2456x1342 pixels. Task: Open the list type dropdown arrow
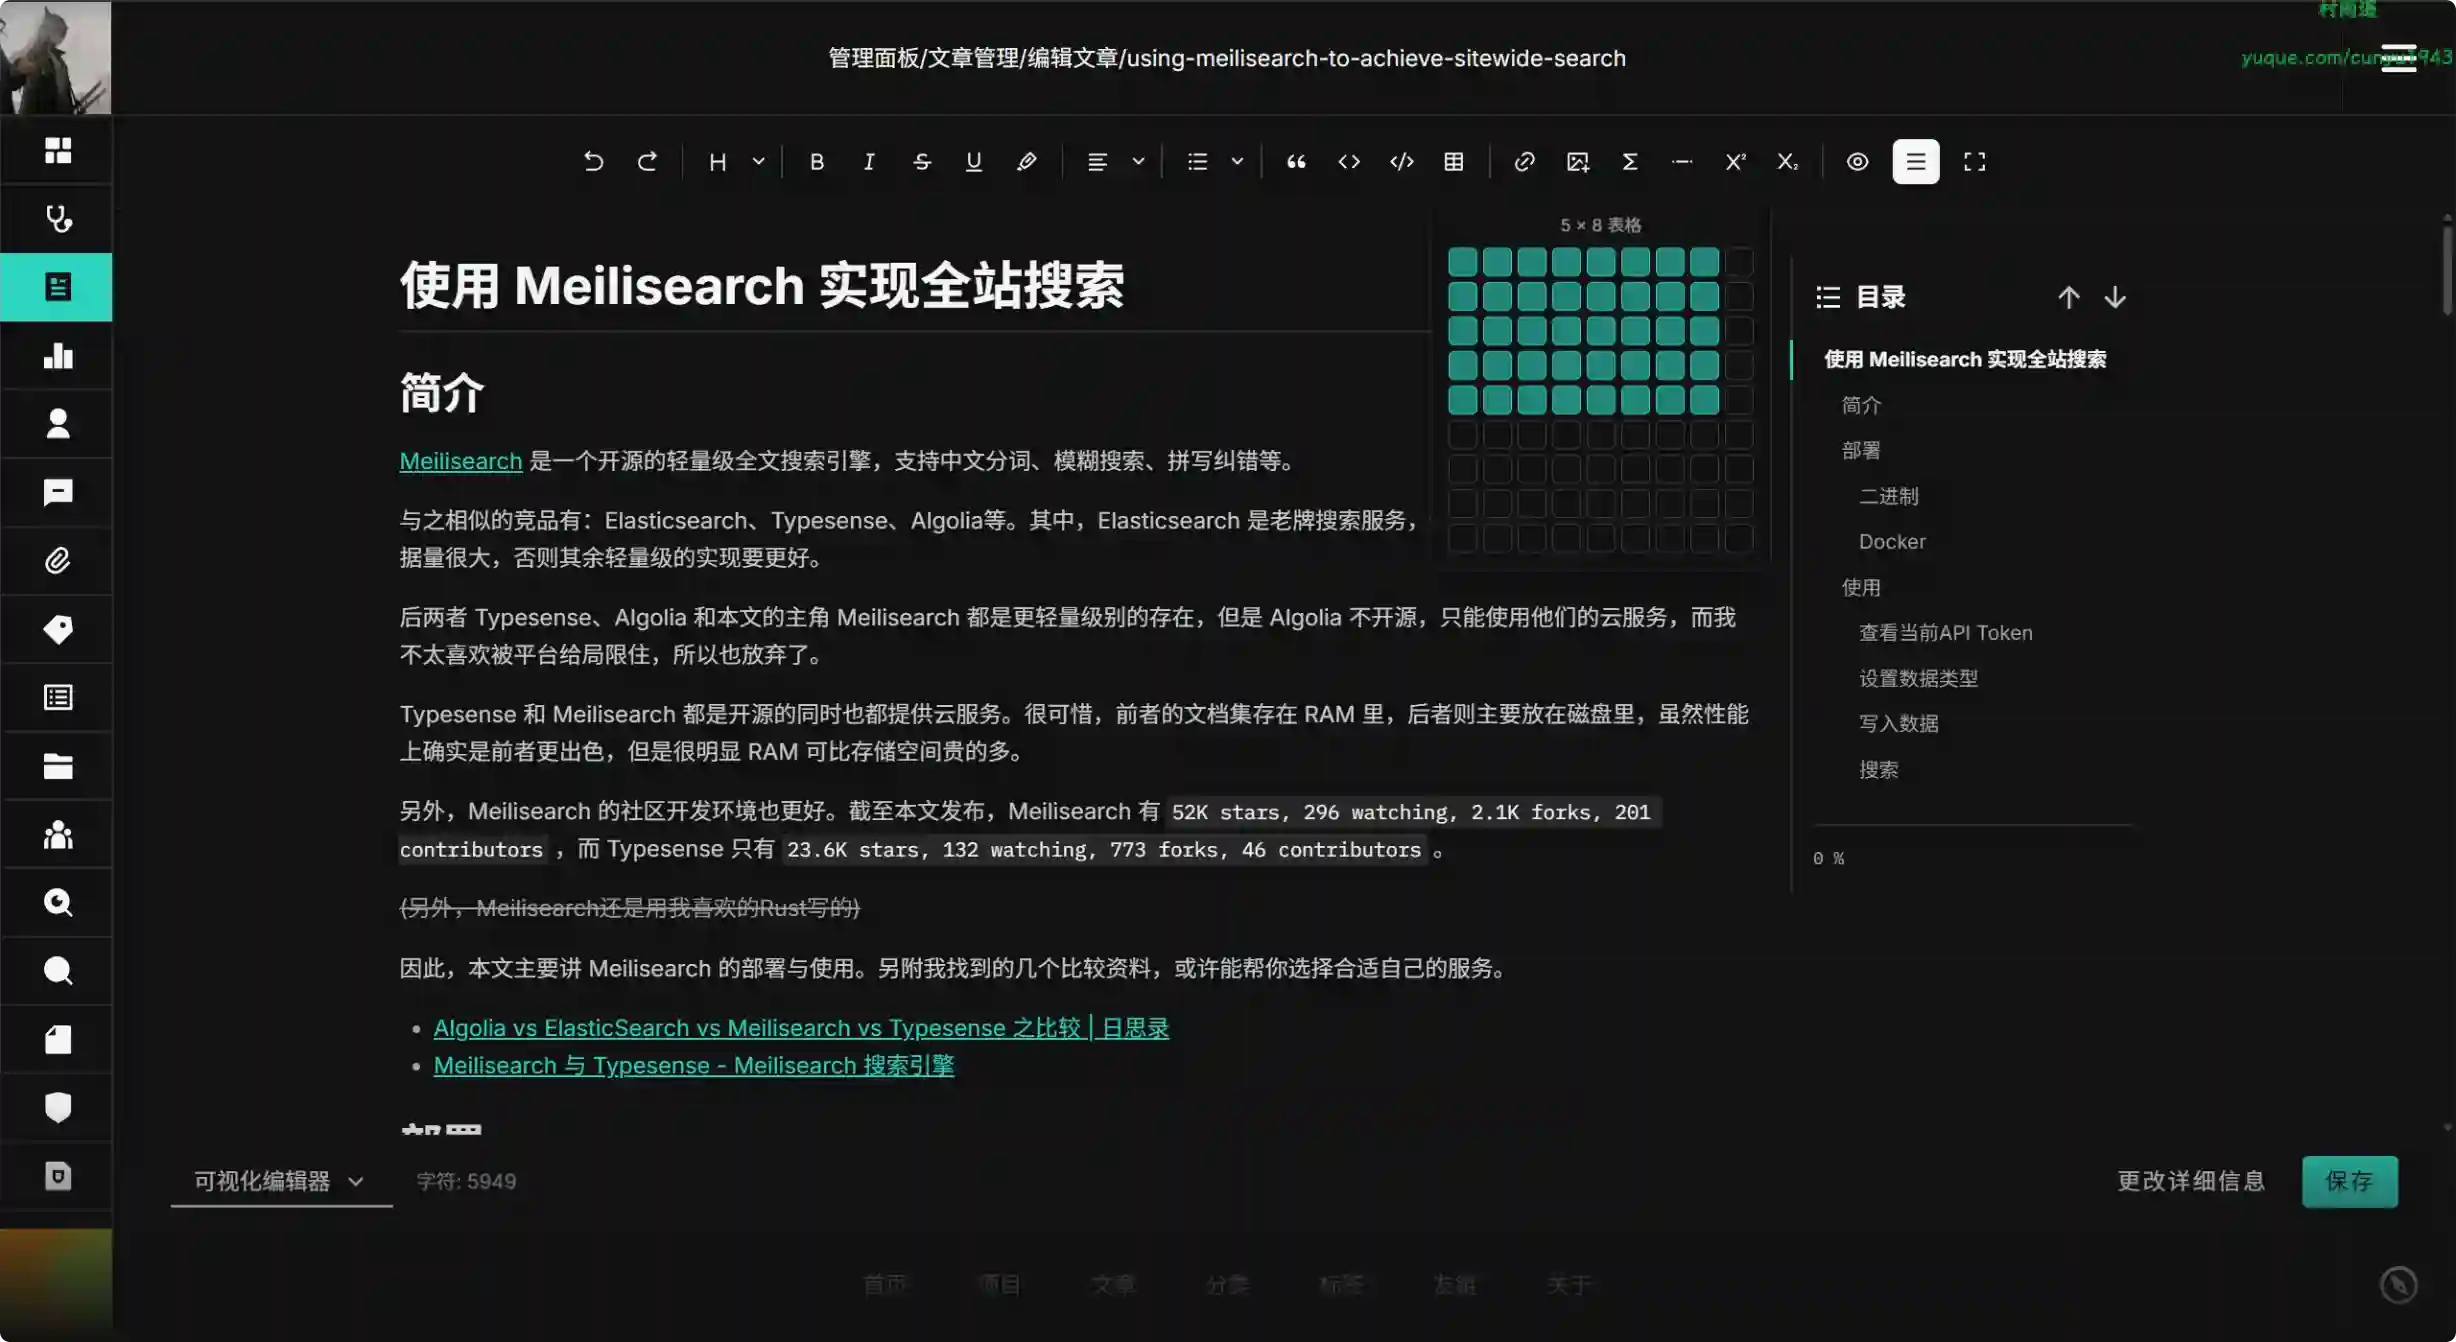1237,161
